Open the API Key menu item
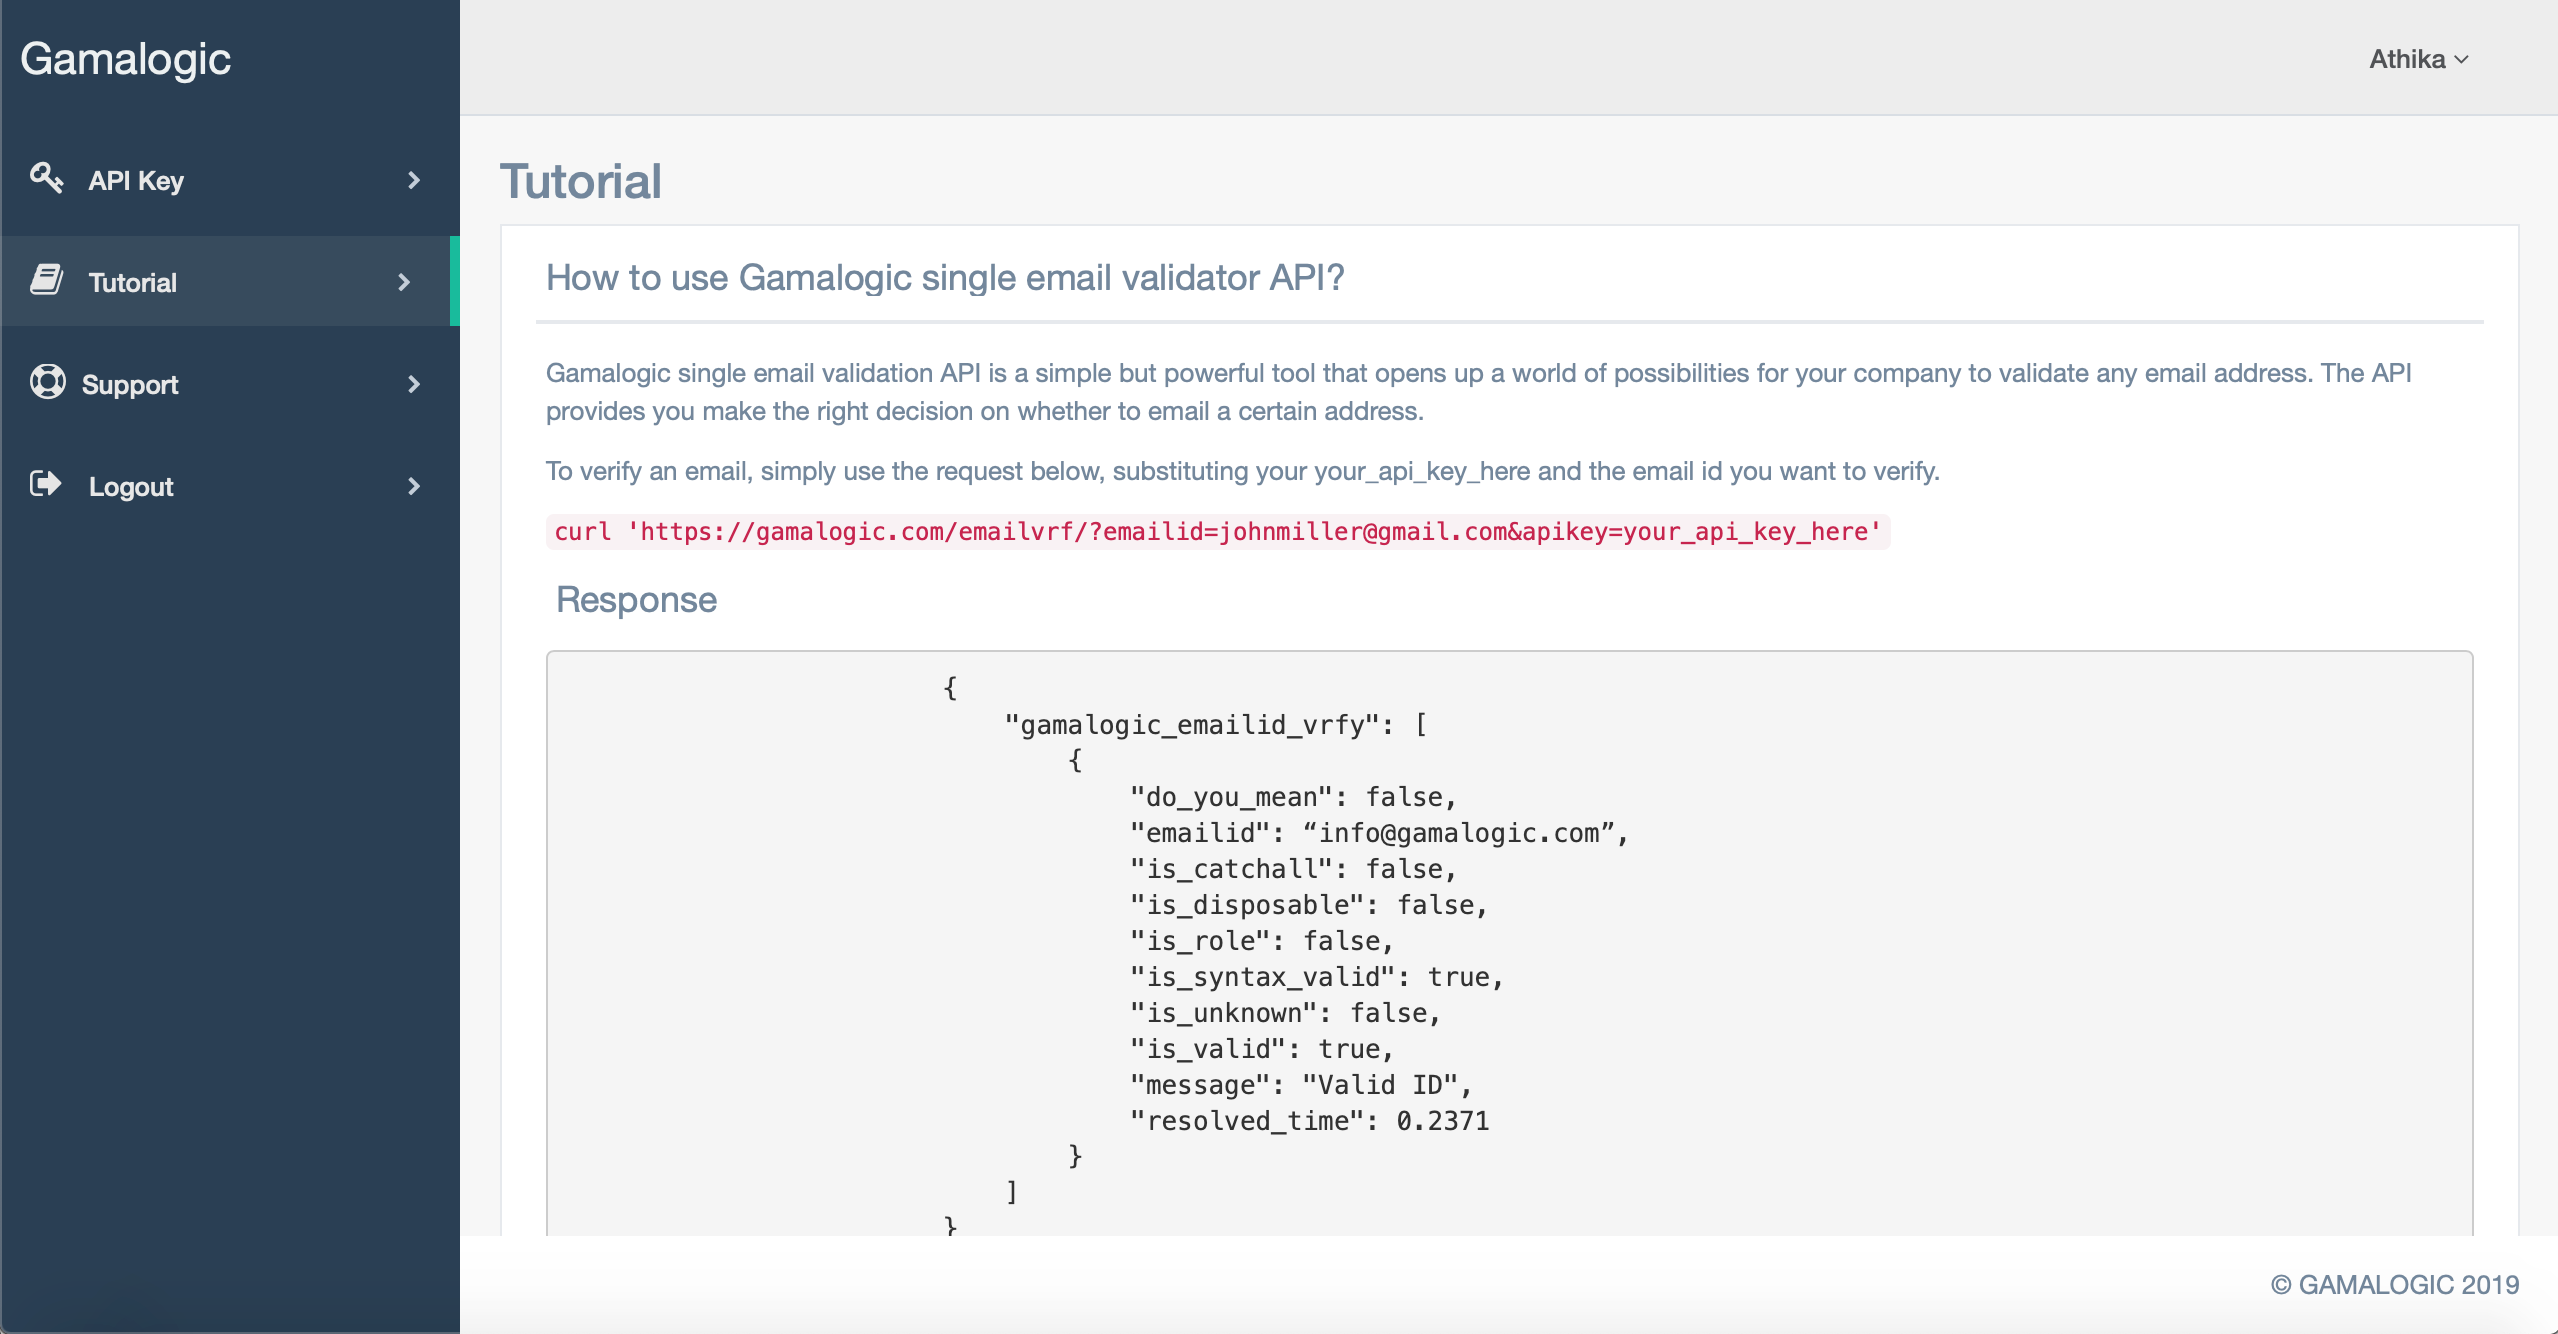Image resolution: width=2558 pixels, height=1334 pixels. click(x=136, y=181)
